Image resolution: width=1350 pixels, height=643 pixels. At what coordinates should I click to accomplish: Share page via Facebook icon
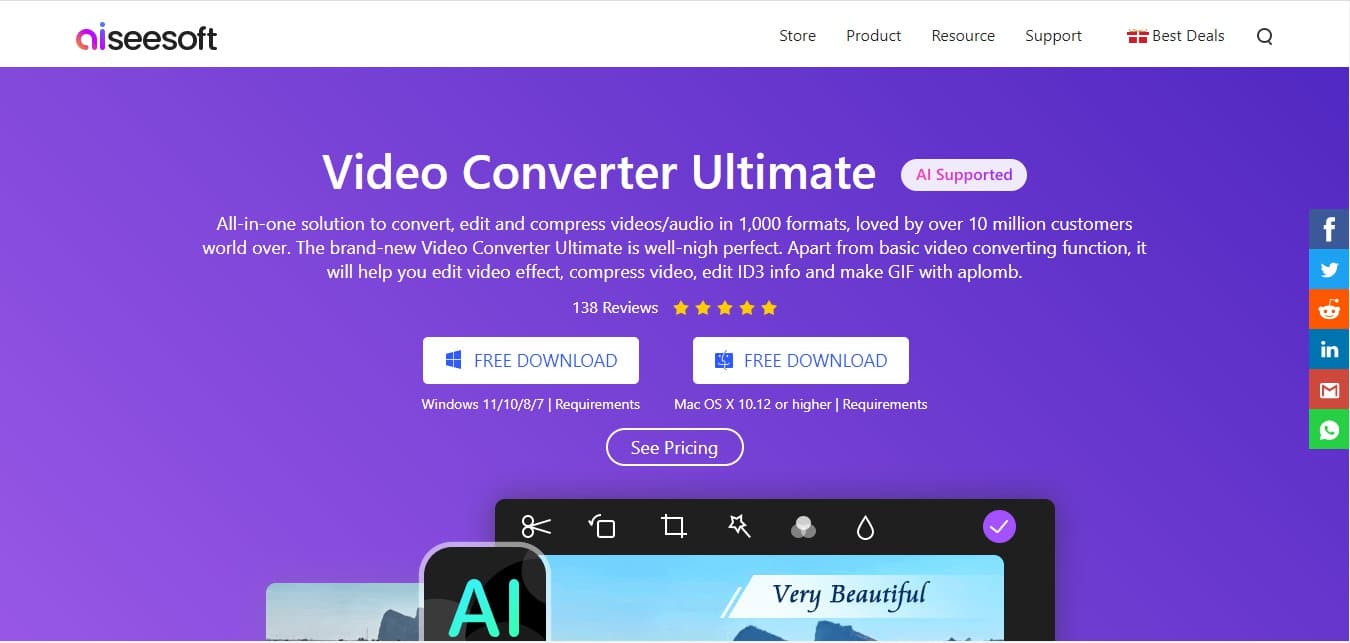(x=1329, y=230)
